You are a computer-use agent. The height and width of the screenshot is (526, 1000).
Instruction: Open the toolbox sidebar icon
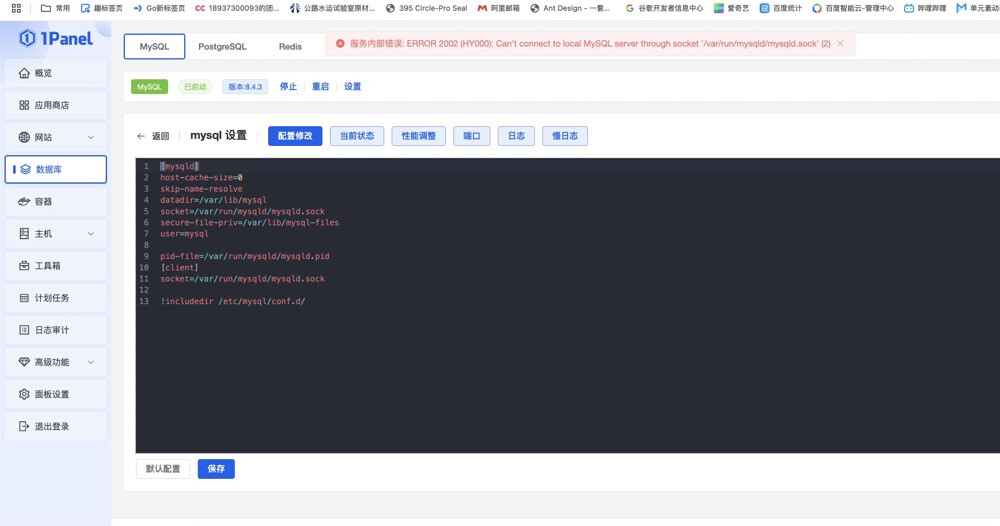coord(25,266)
